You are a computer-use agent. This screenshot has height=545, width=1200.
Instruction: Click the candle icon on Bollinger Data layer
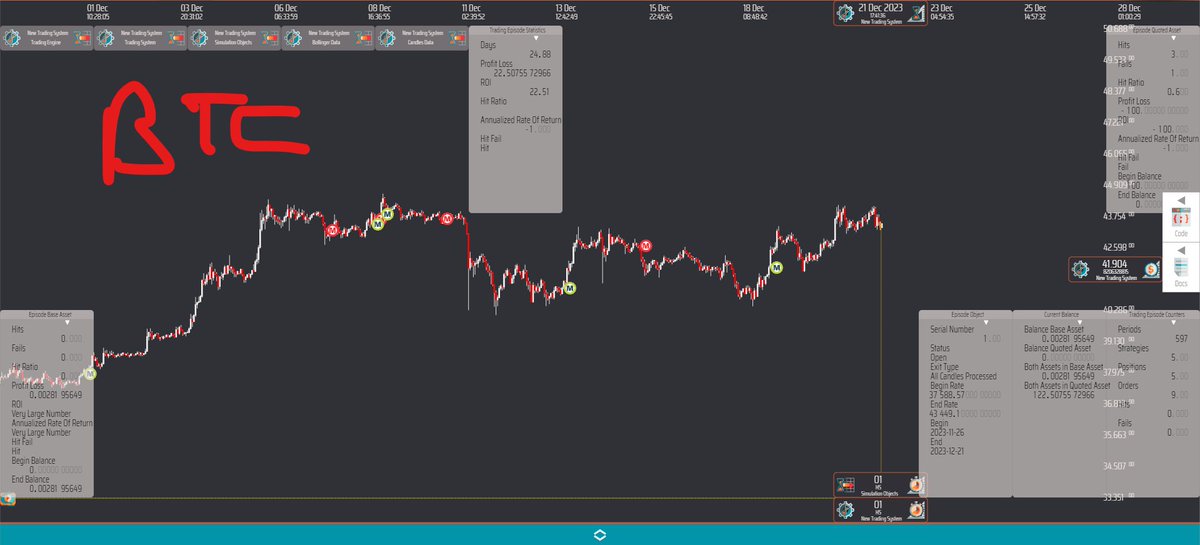pos(364,38)
